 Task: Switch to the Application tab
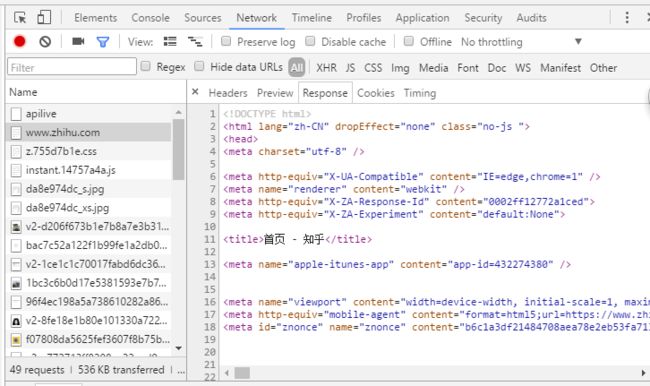(x=422, y=18)
